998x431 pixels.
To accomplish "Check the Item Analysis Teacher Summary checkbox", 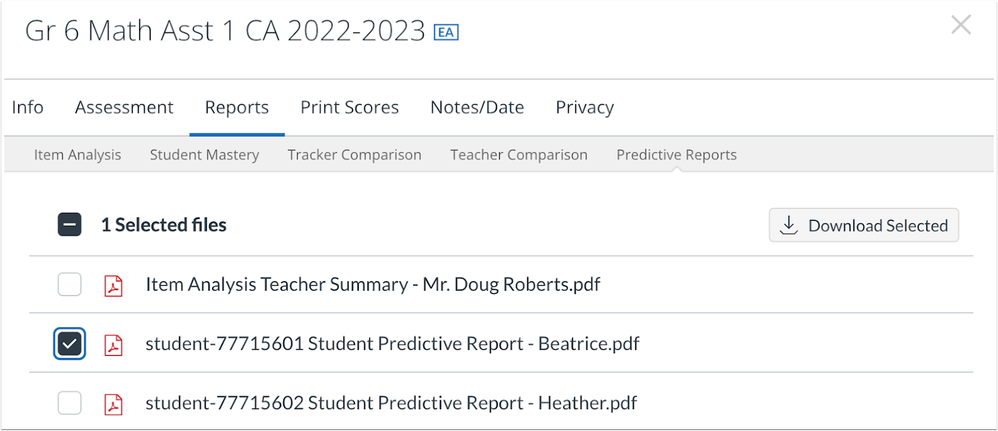I will 69,285.
